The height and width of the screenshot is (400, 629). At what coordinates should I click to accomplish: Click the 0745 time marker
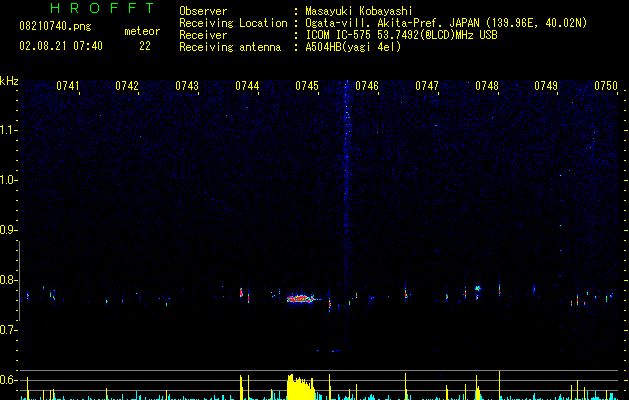click(307, 86)
